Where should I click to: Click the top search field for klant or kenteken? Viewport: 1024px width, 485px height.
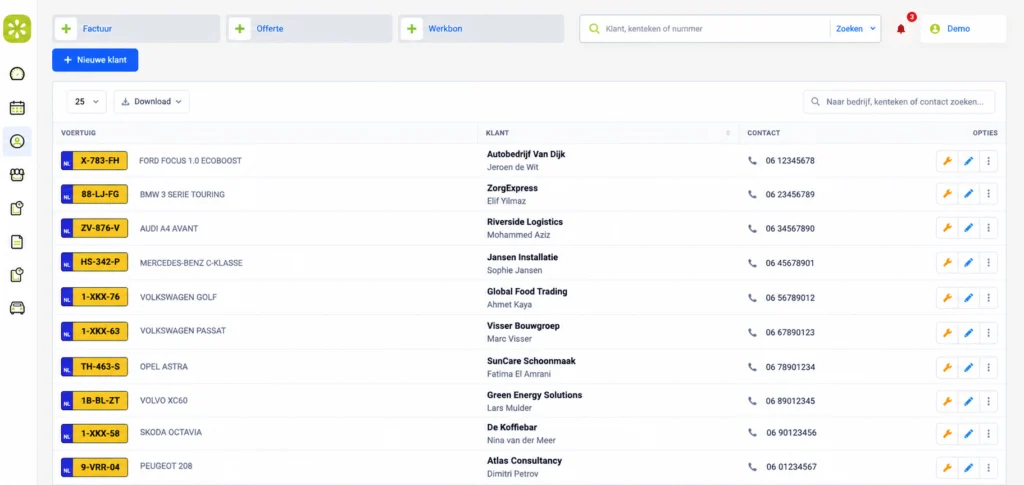[707, 29]
